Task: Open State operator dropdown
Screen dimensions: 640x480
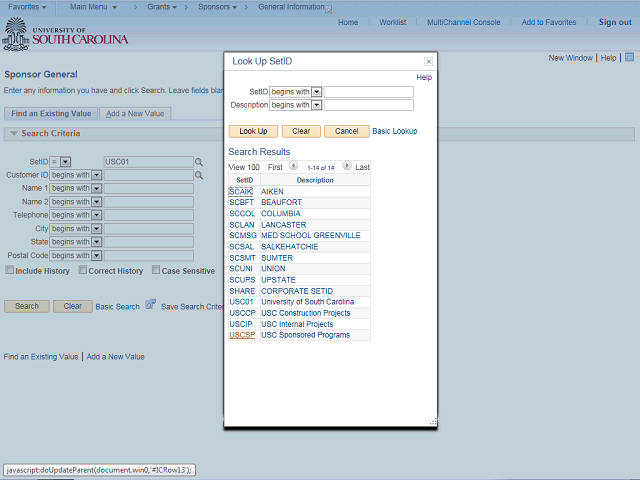Action: coord(96,242)
